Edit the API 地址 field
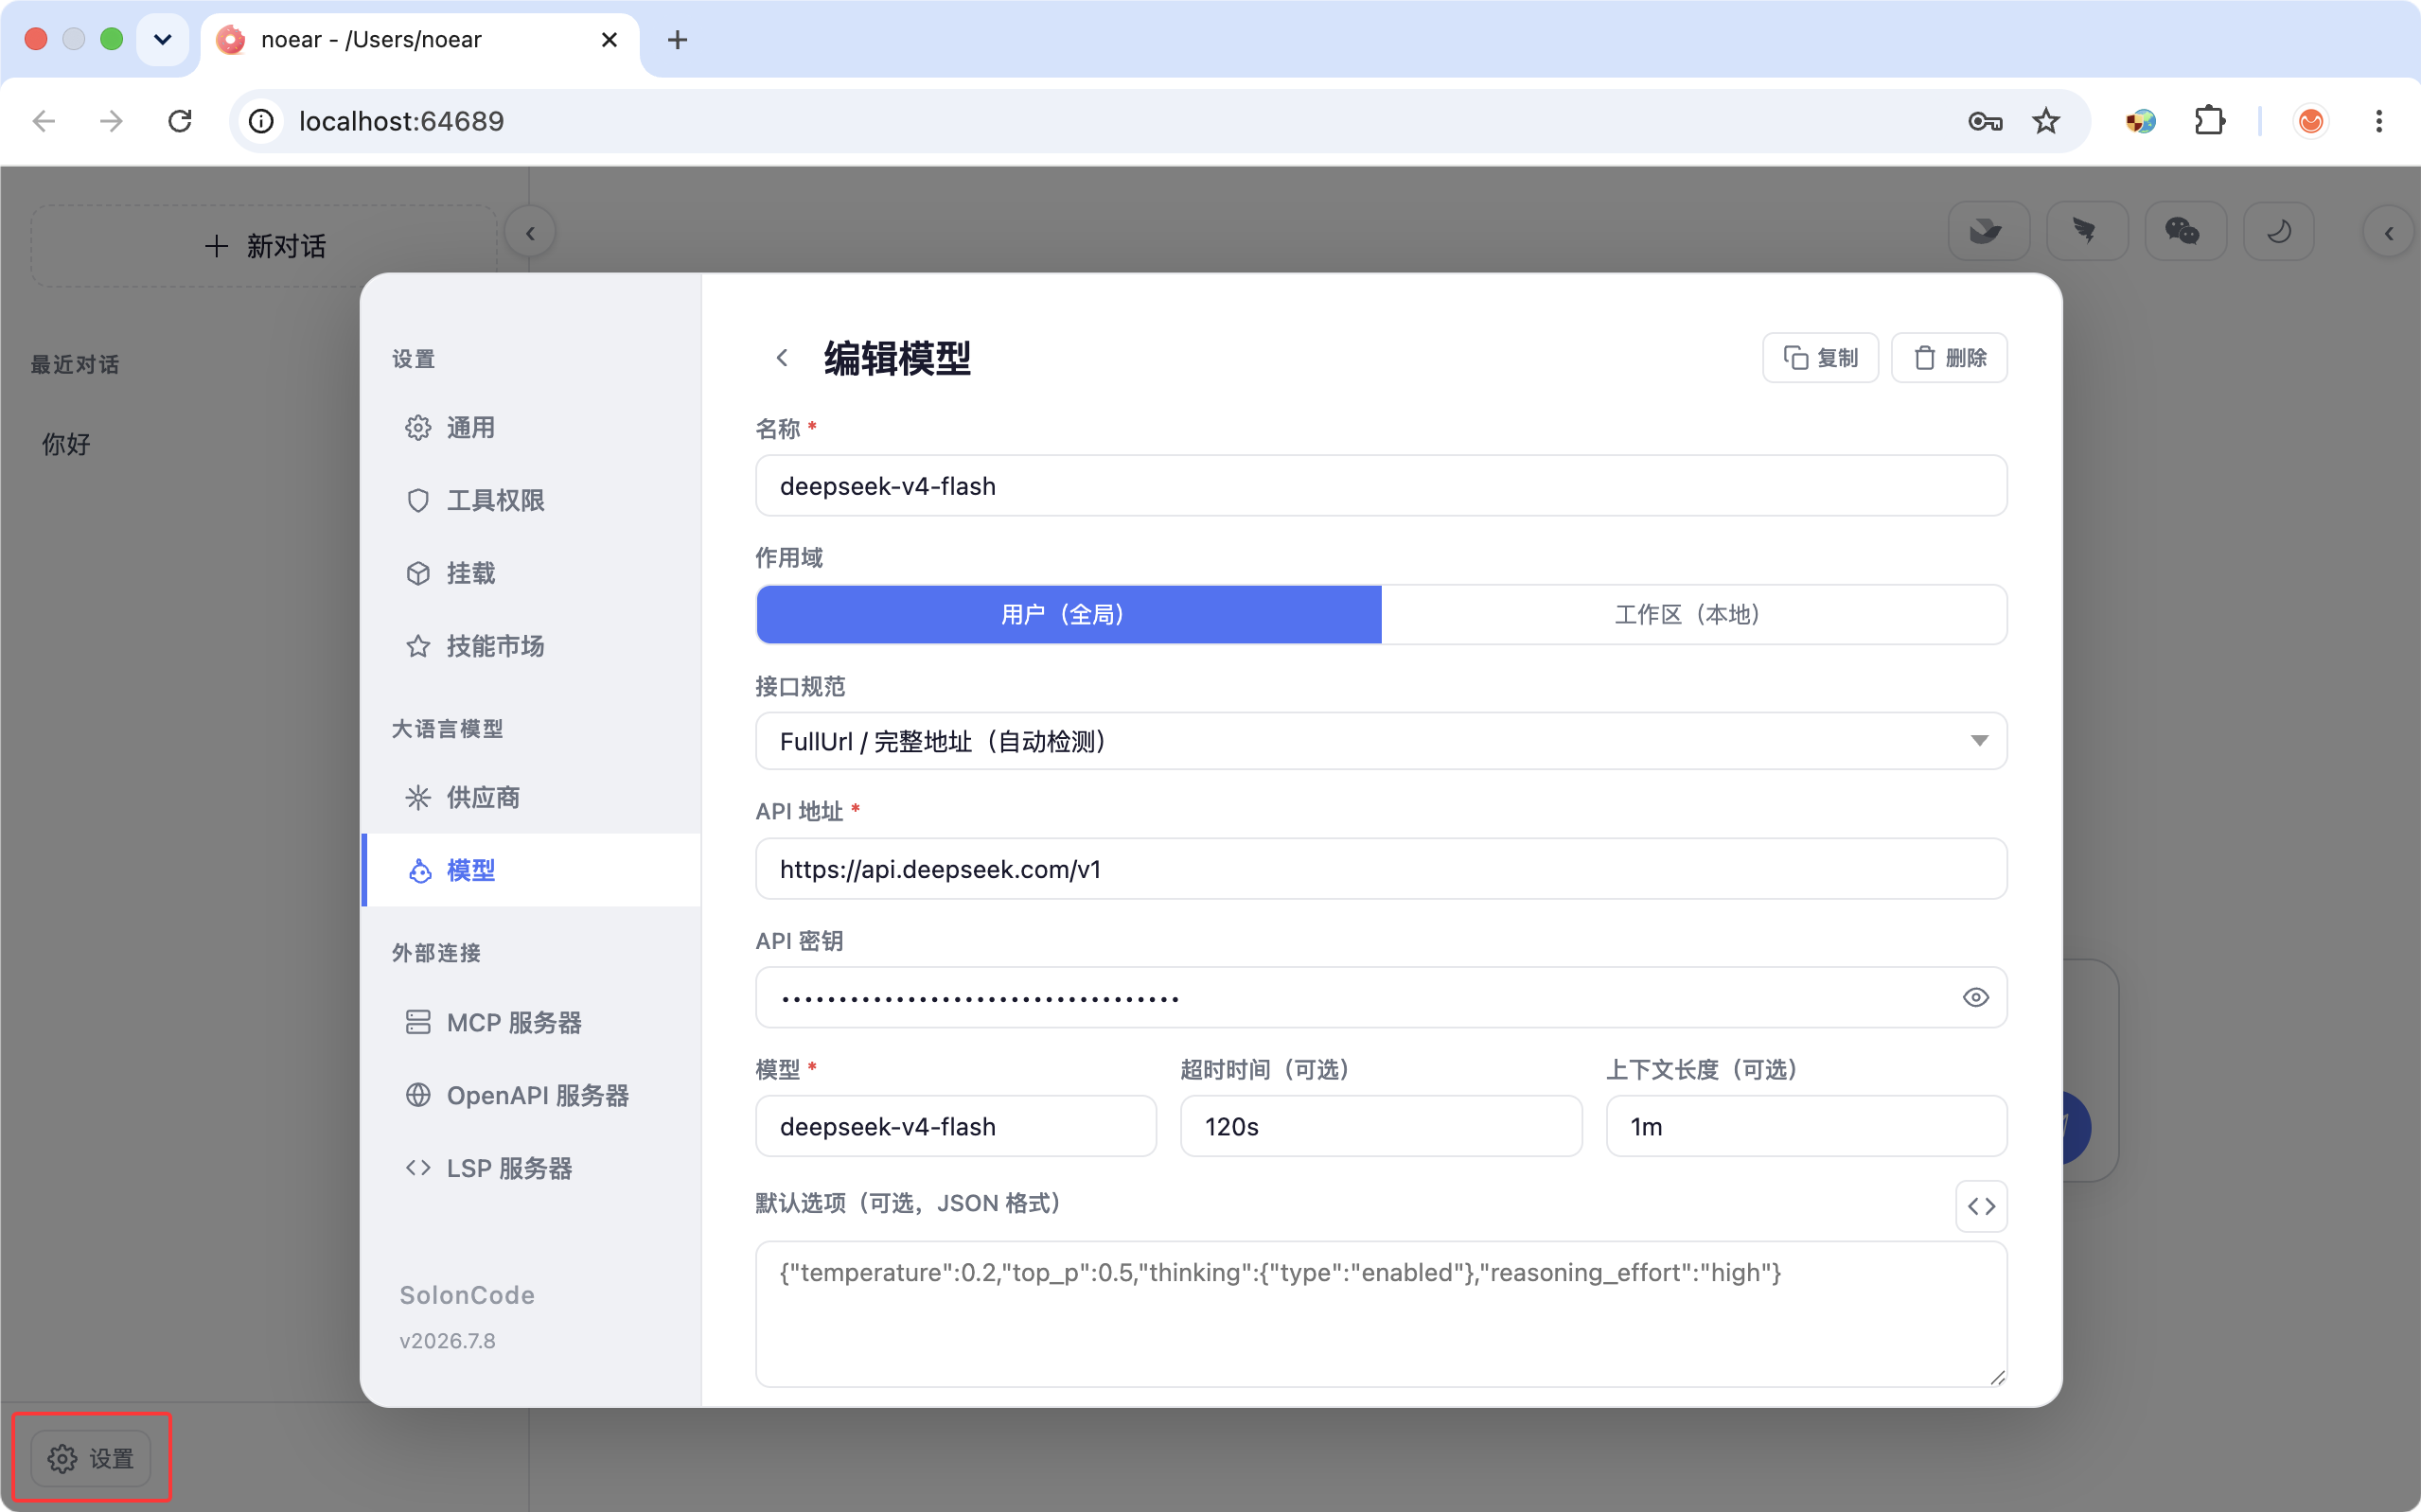2421x1512 pixels. coord(1381,869)
